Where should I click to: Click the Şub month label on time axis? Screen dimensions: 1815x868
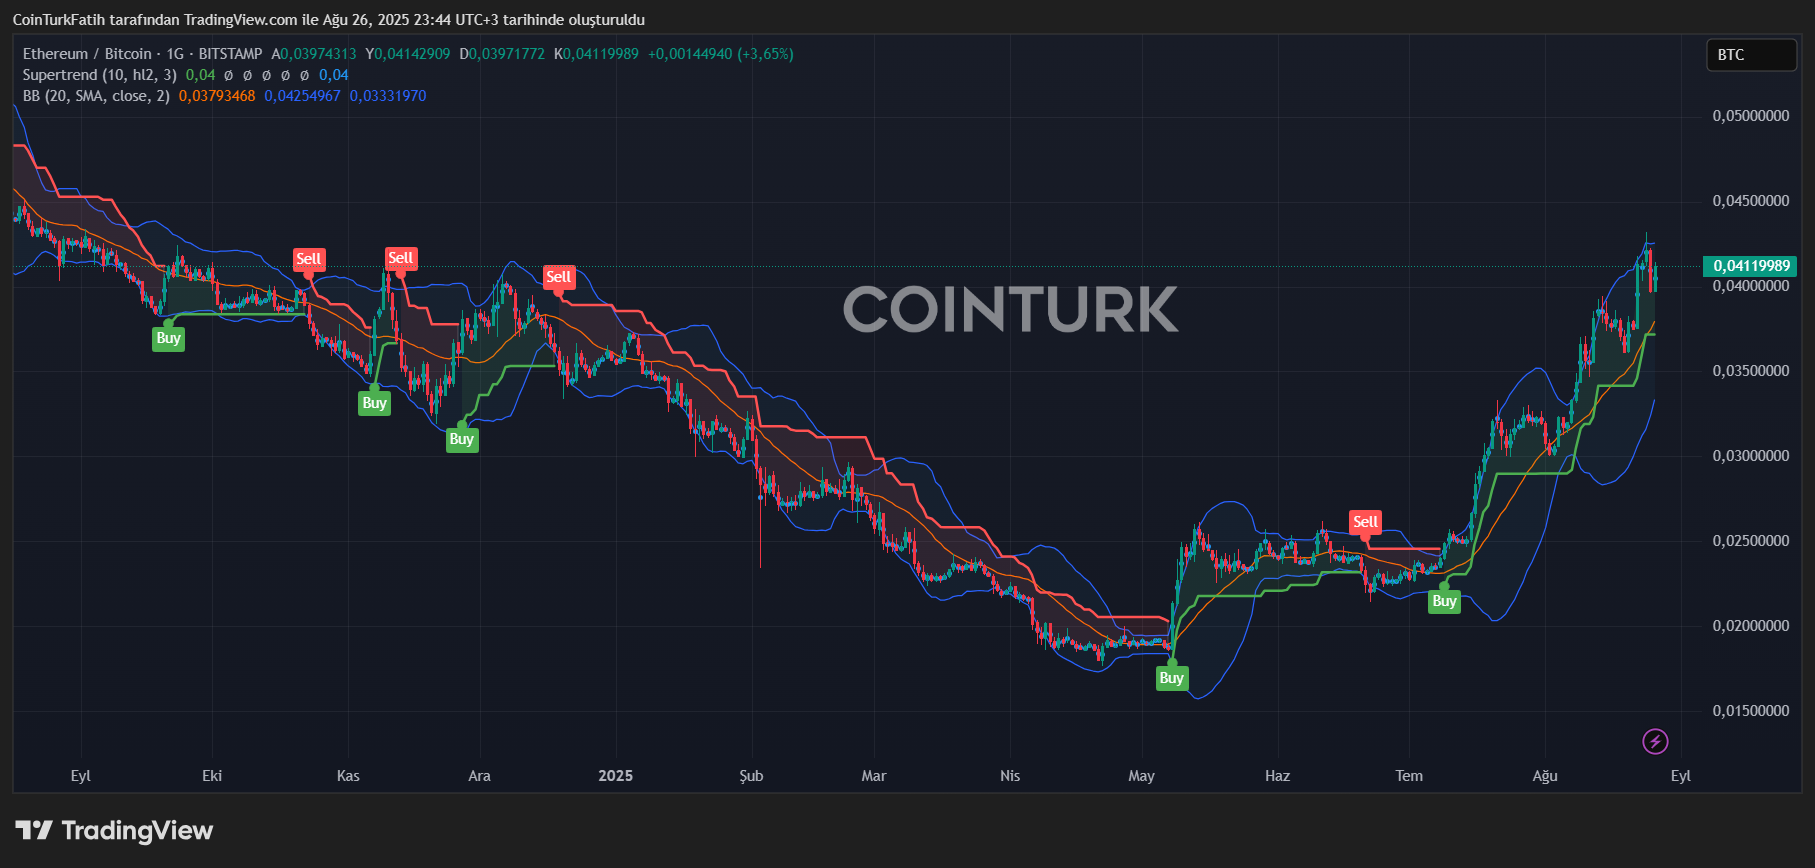coord(751,776)
